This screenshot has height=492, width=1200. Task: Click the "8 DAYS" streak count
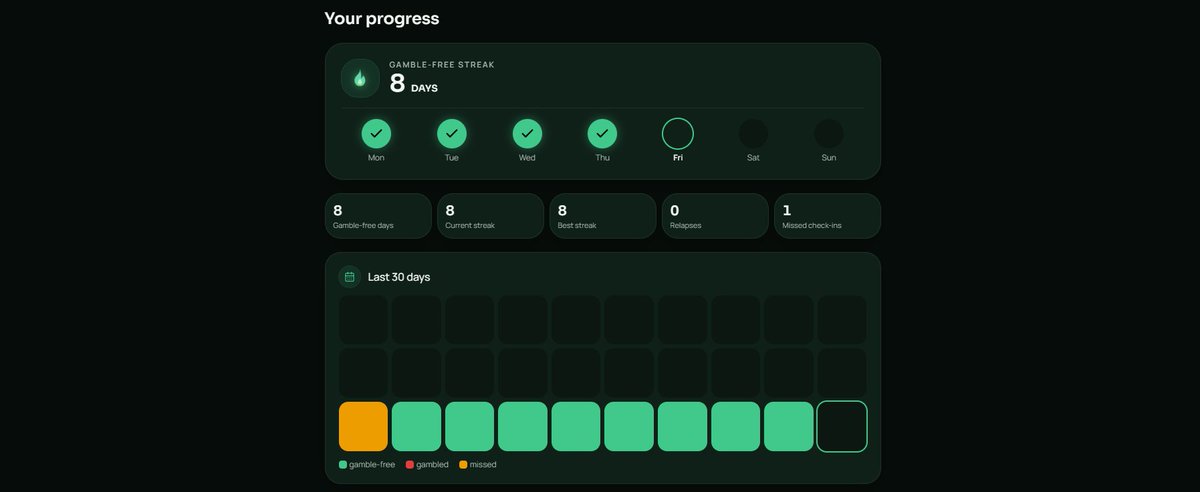pyautogui.click(x=414, y=84)
